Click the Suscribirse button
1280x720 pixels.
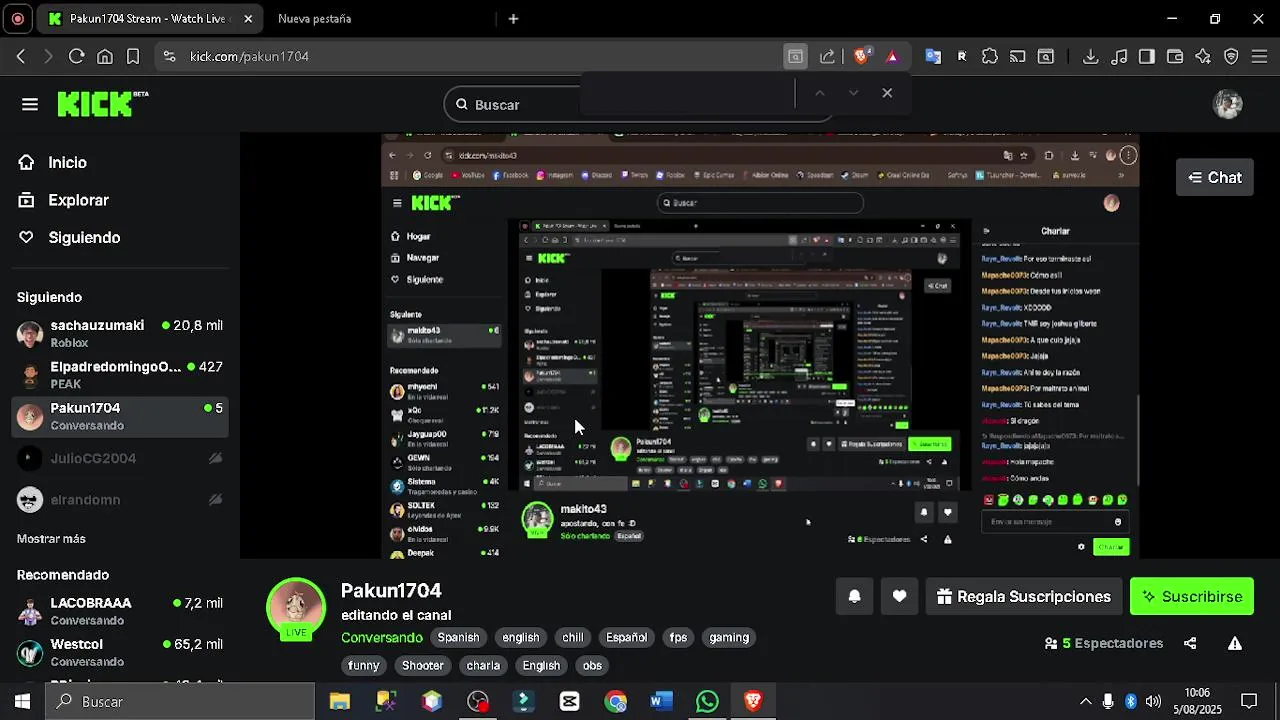[1192, 596]
